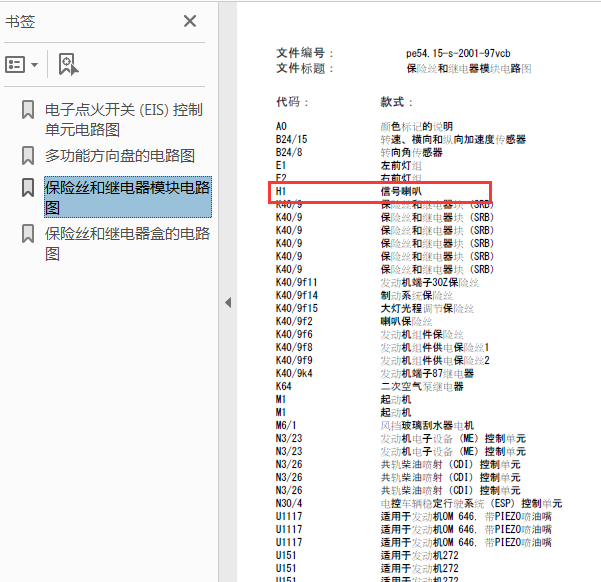The image size is (601, 582).
Task: Click 转向角传感器 description
Action: click(x=411, y=153)
